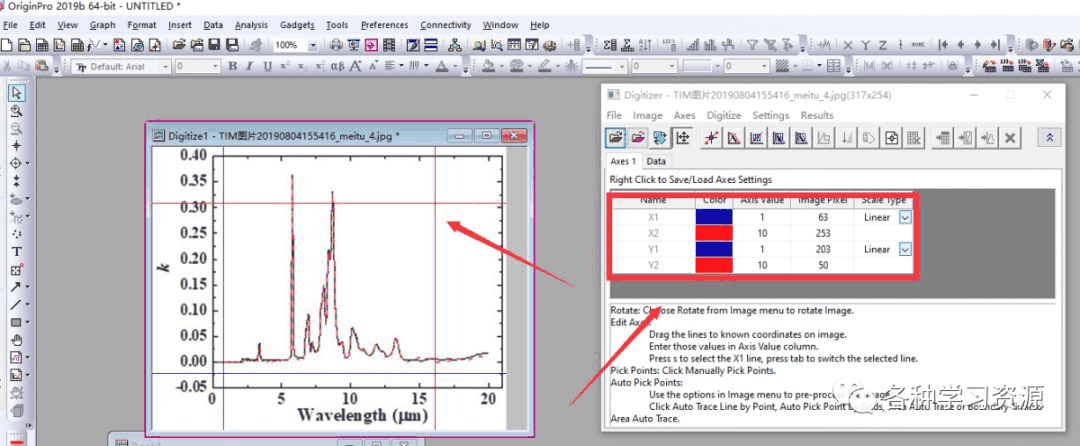Click the blue color swatch for X1
The height and width of the screenshot is (446, 1080).
tap(714, 217)
